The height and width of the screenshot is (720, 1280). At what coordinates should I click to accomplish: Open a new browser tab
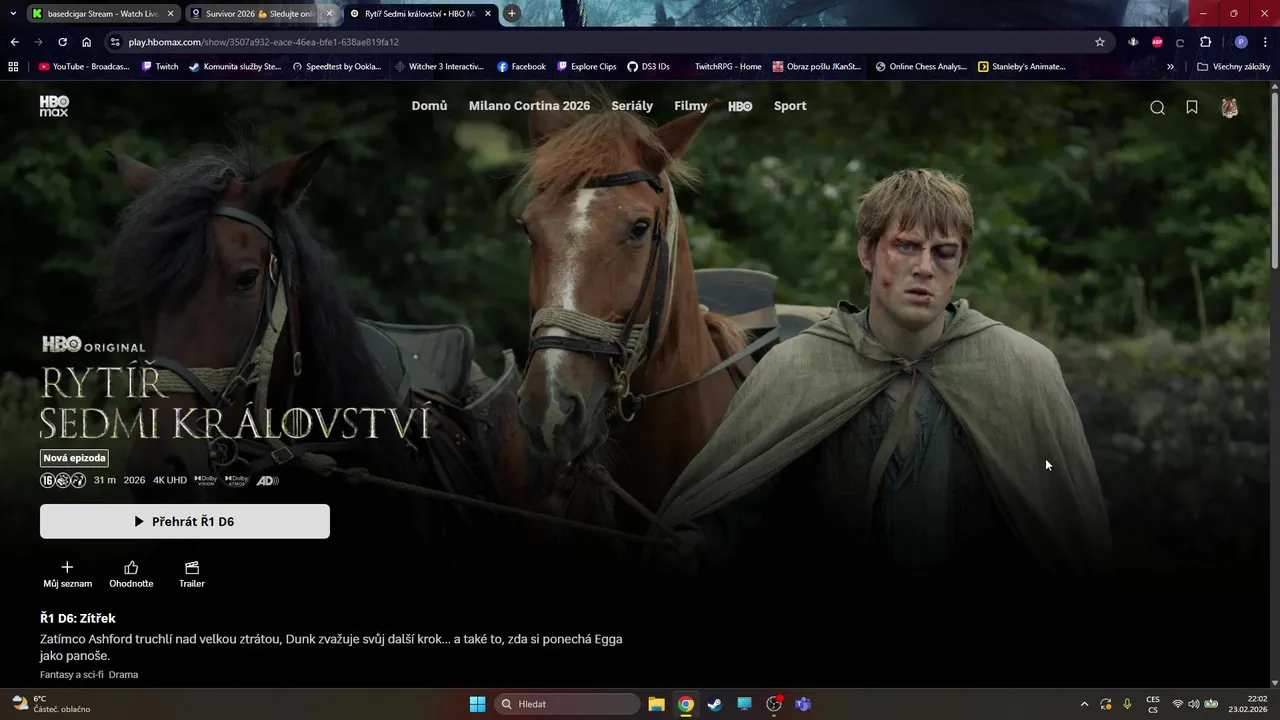pyautogui.click(x=512, y=13)
